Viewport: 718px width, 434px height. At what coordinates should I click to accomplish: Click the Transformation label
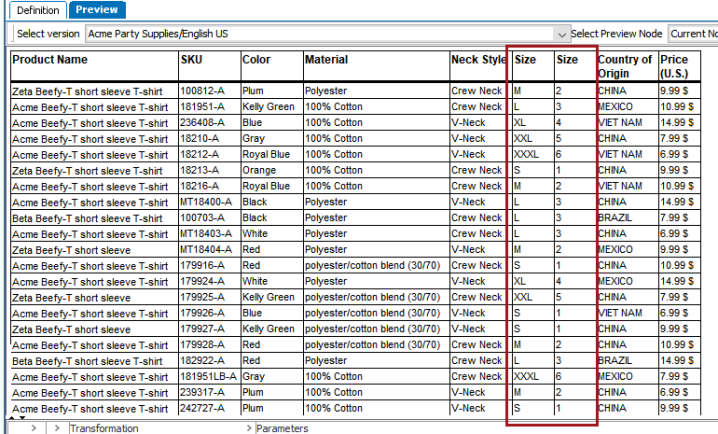pyautogui.click(x=104, y=429)
